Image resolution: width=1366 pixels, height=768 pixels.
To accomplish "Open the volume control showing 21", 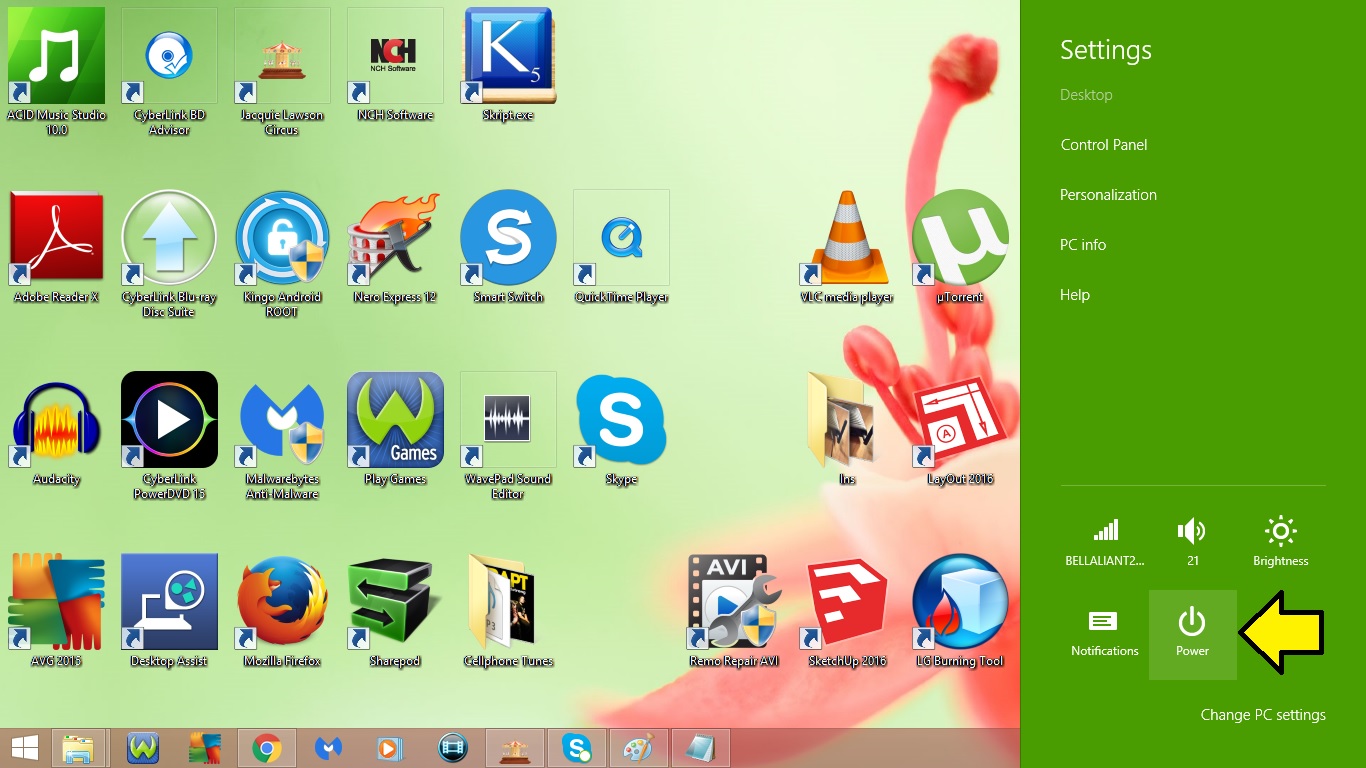I will point(1193,543).
